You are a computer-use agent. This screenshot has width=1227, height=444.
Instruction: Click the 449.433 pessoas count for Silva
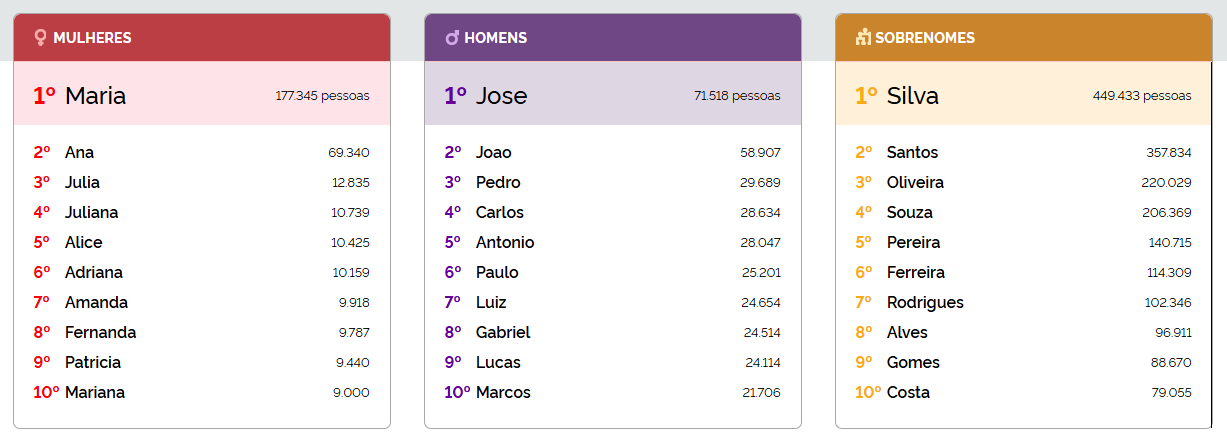pos(1141,96)
